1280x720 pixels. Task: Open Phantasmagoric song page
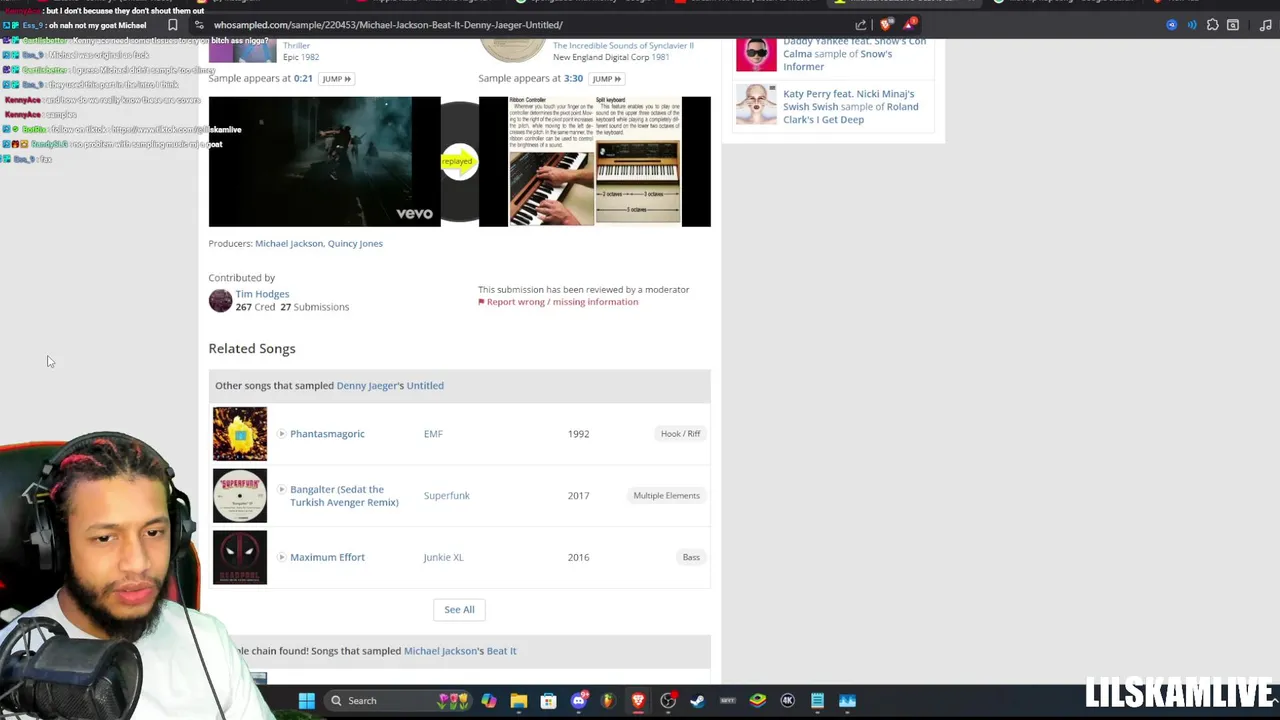tap(327, 434)
